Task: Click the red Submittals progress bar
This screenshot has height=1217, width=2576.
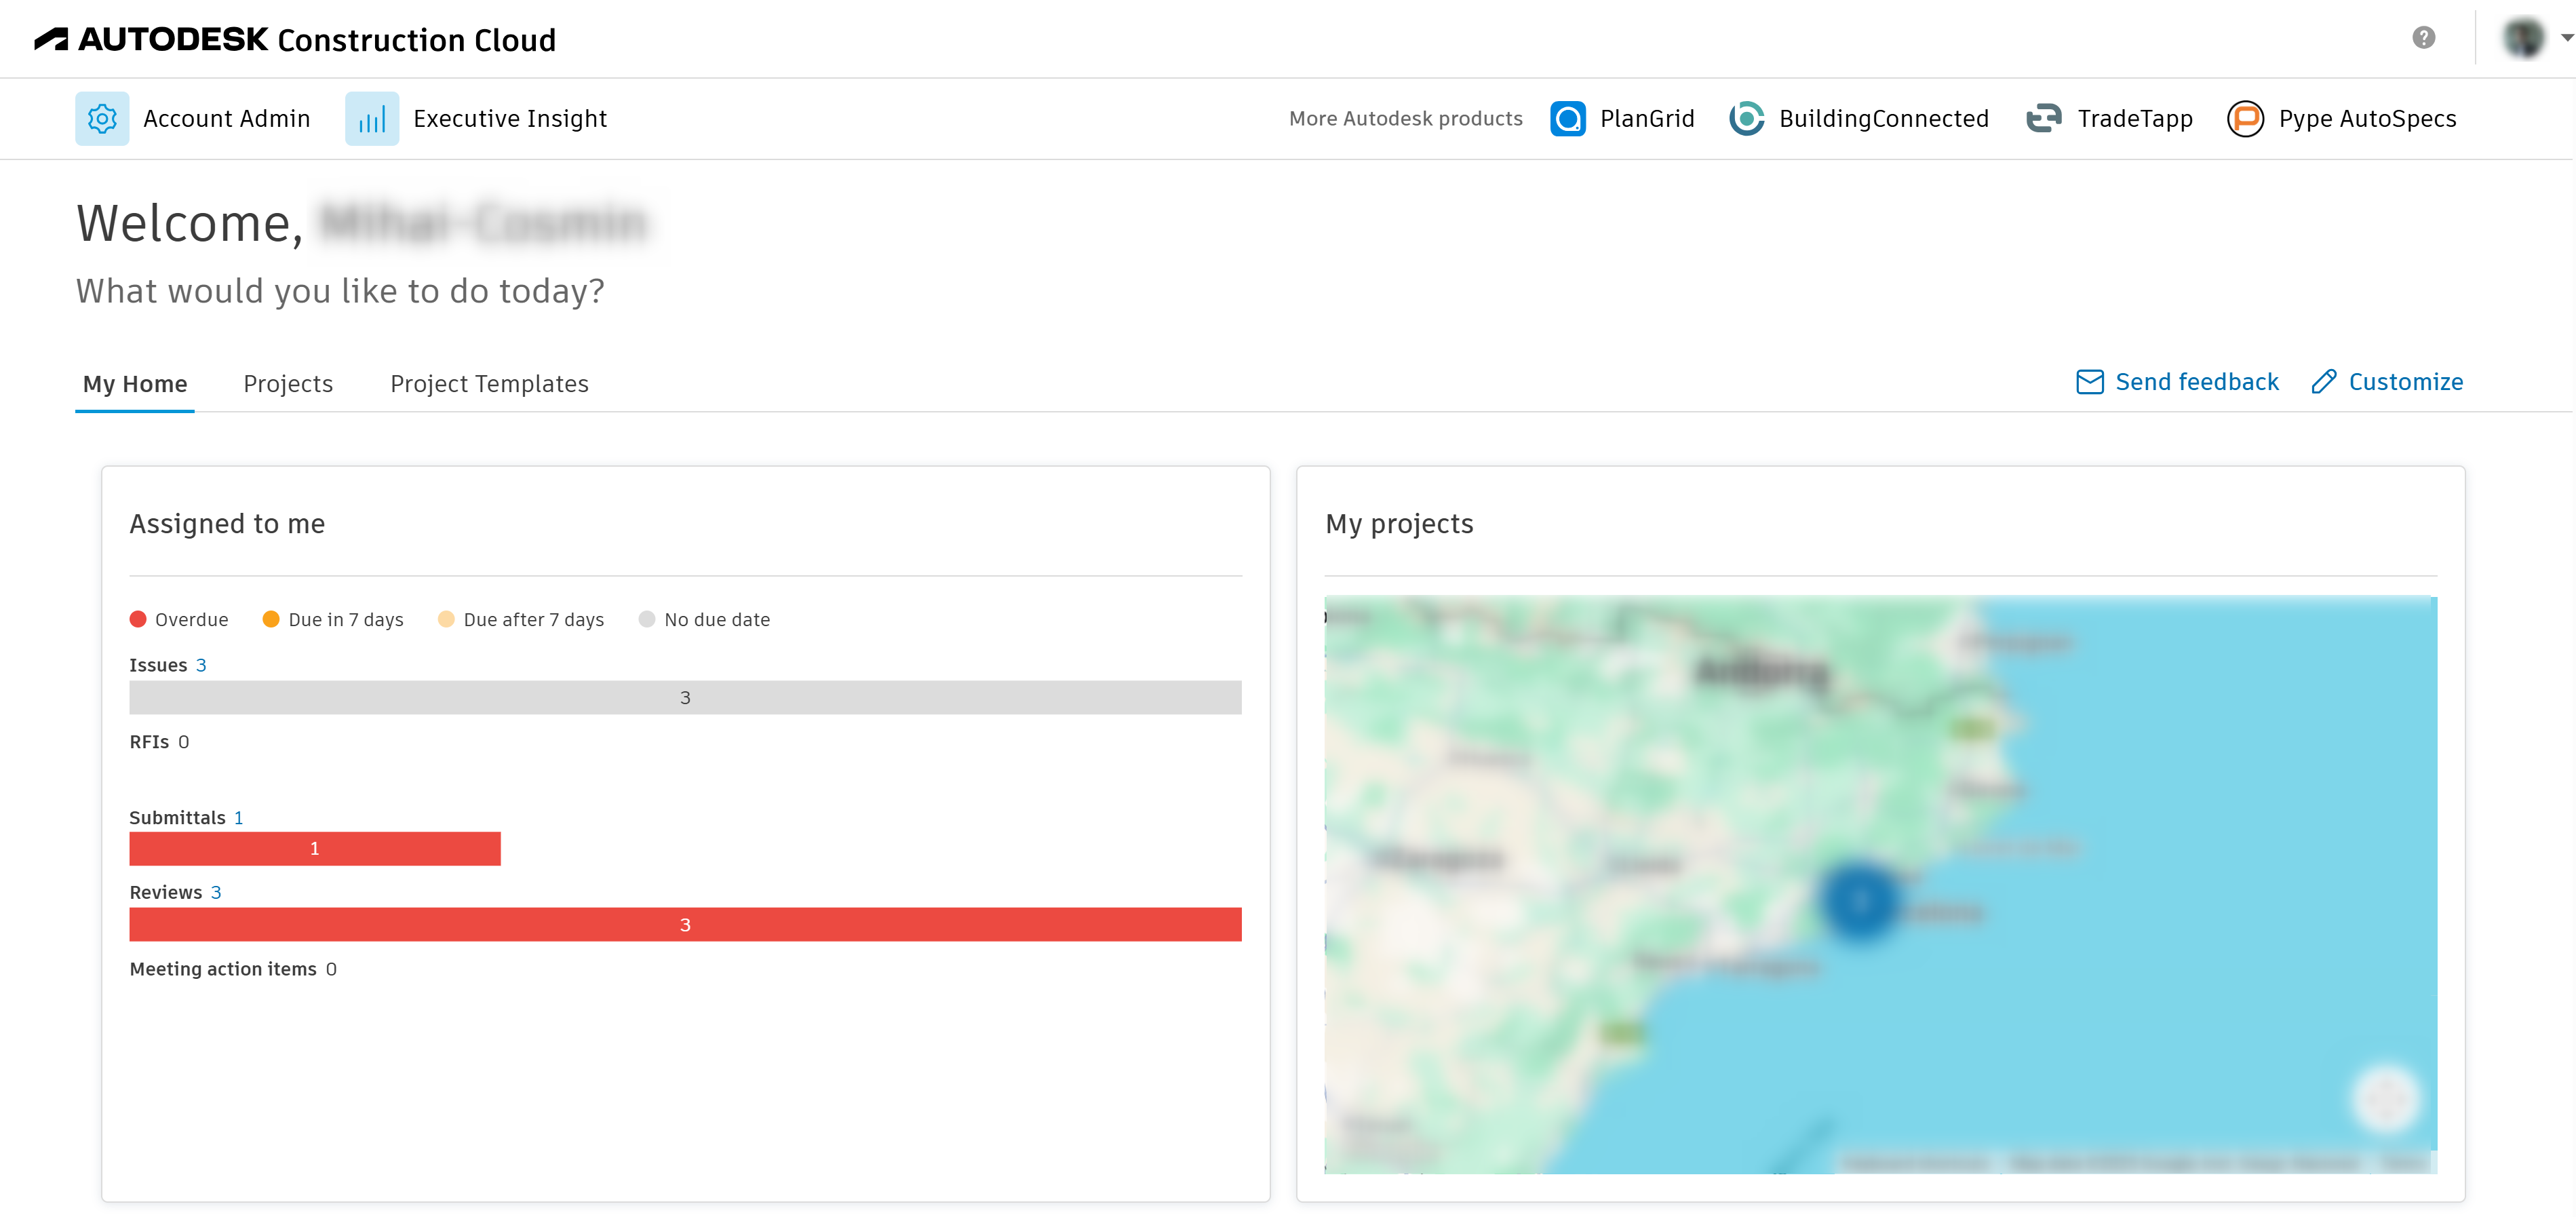Action: coord(315,848)
